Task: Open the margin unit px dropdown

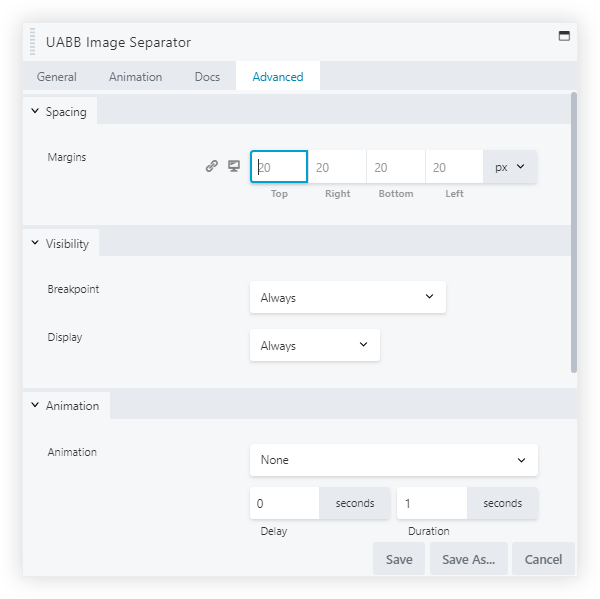Action: click(510, 167)
